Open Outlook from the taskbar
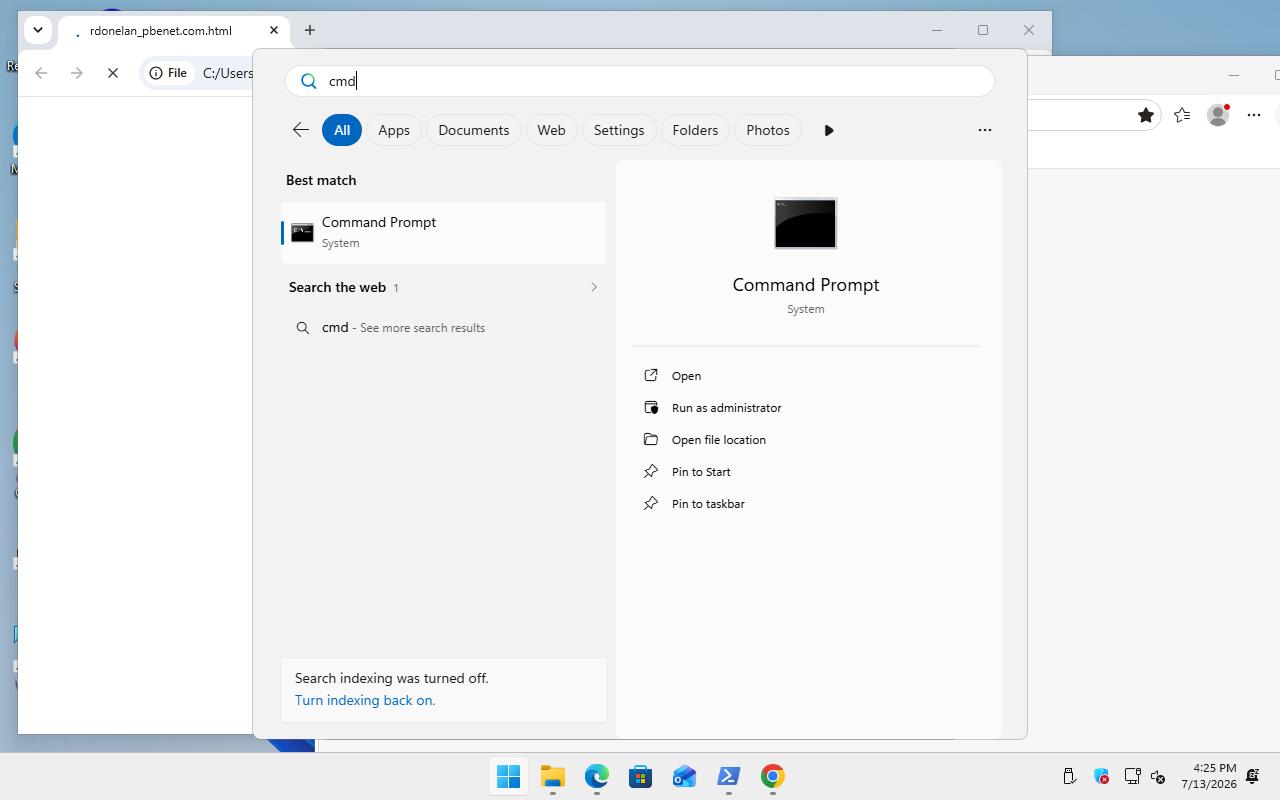Viewport: 1280px width, 800px height. (x=685, y=776)
